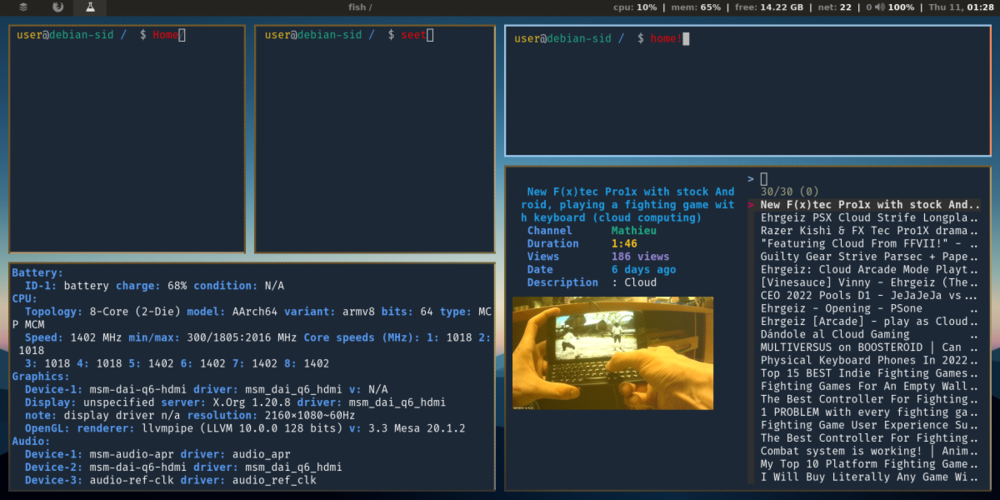This screenshot has width=1000, height=500.
Task: Select 'Ehrgeiz - Opening - PSone' result
Action: (x=869, y=308)
